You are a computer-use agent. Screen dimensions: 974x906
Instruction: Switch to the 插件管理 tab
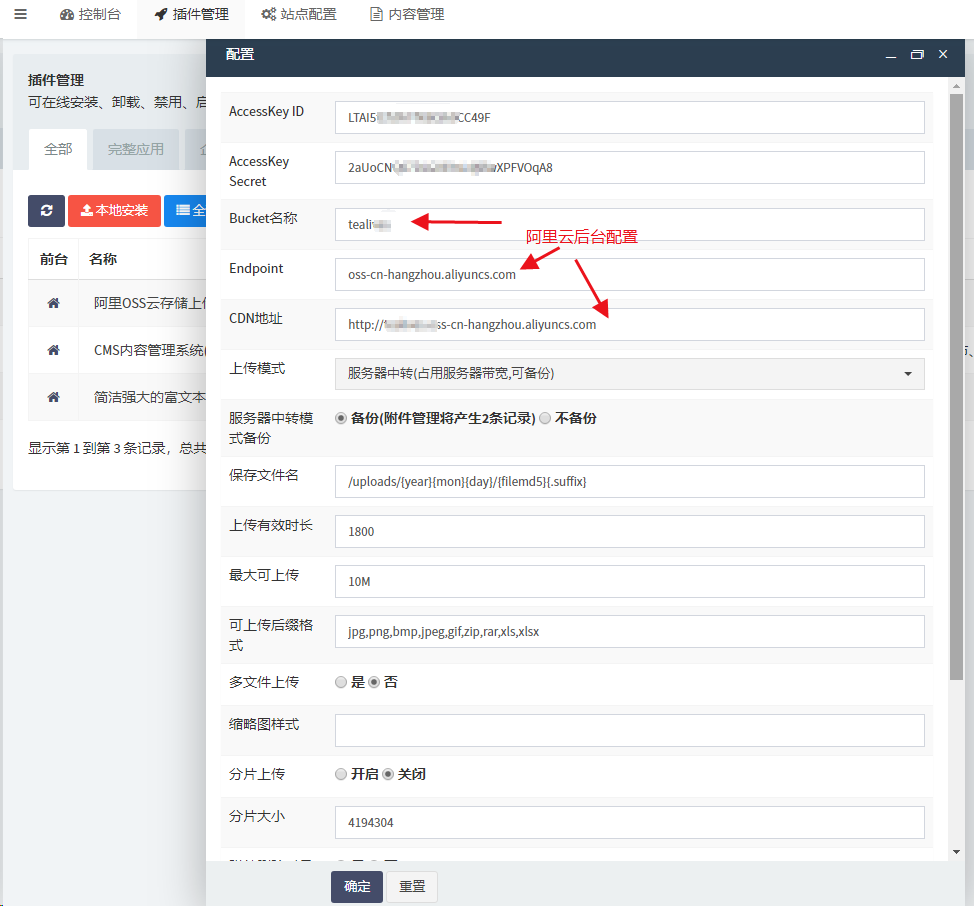click(191, 14)
